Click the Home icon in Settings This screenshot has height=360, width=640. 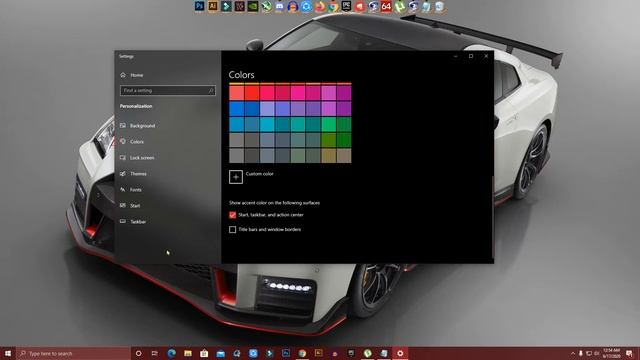pyautogui.click(x=123, y=75)
